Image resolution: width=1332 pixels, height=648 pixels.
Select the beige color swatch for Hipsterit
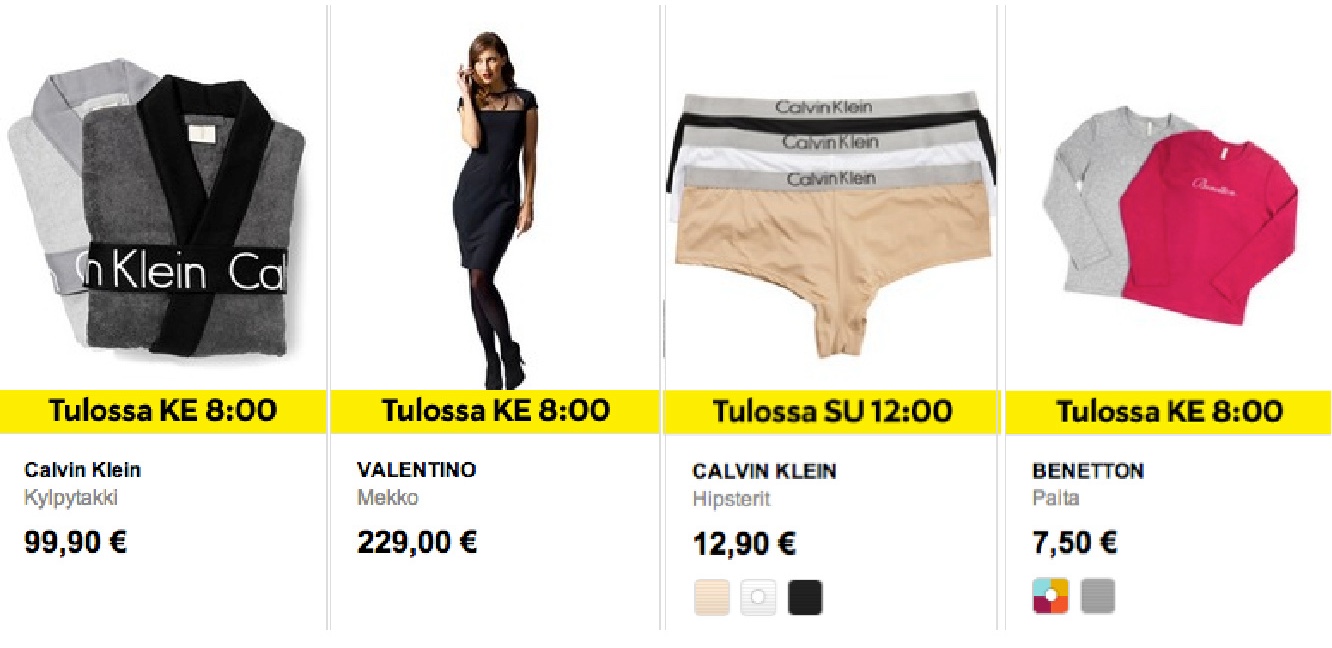point(711,597)
